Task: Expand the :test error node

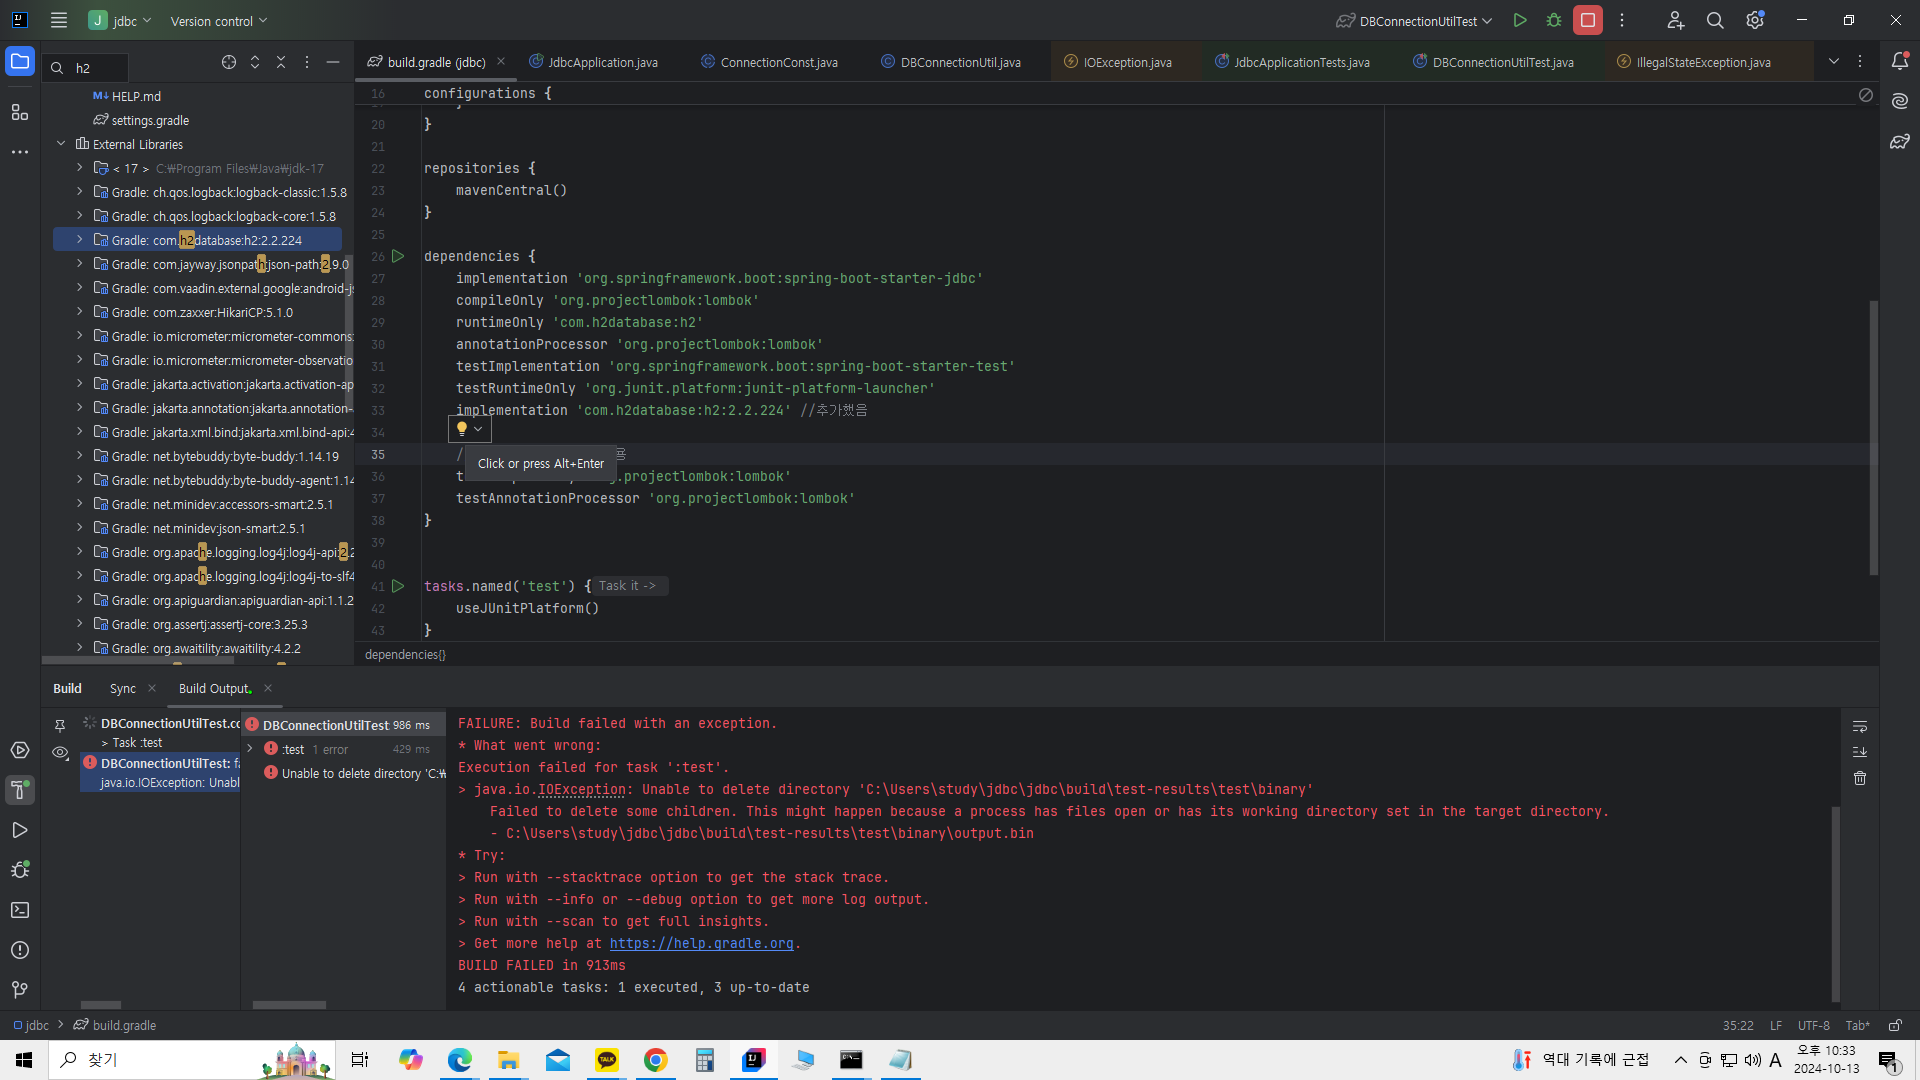Action: 250,749
